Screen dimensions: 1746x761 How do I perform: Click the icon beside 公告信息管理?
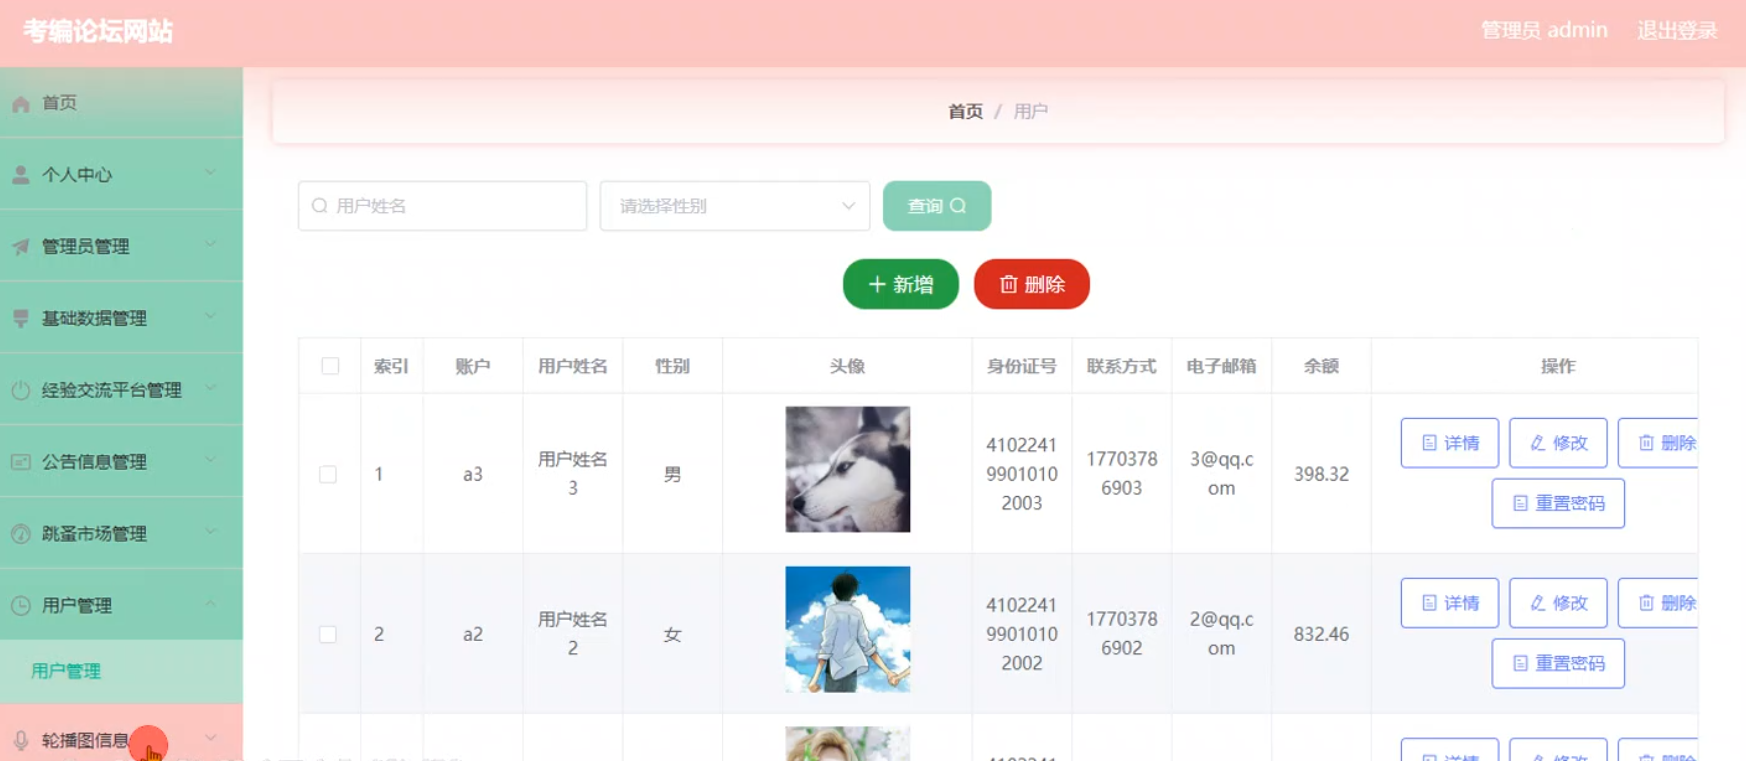pos(20,462)
